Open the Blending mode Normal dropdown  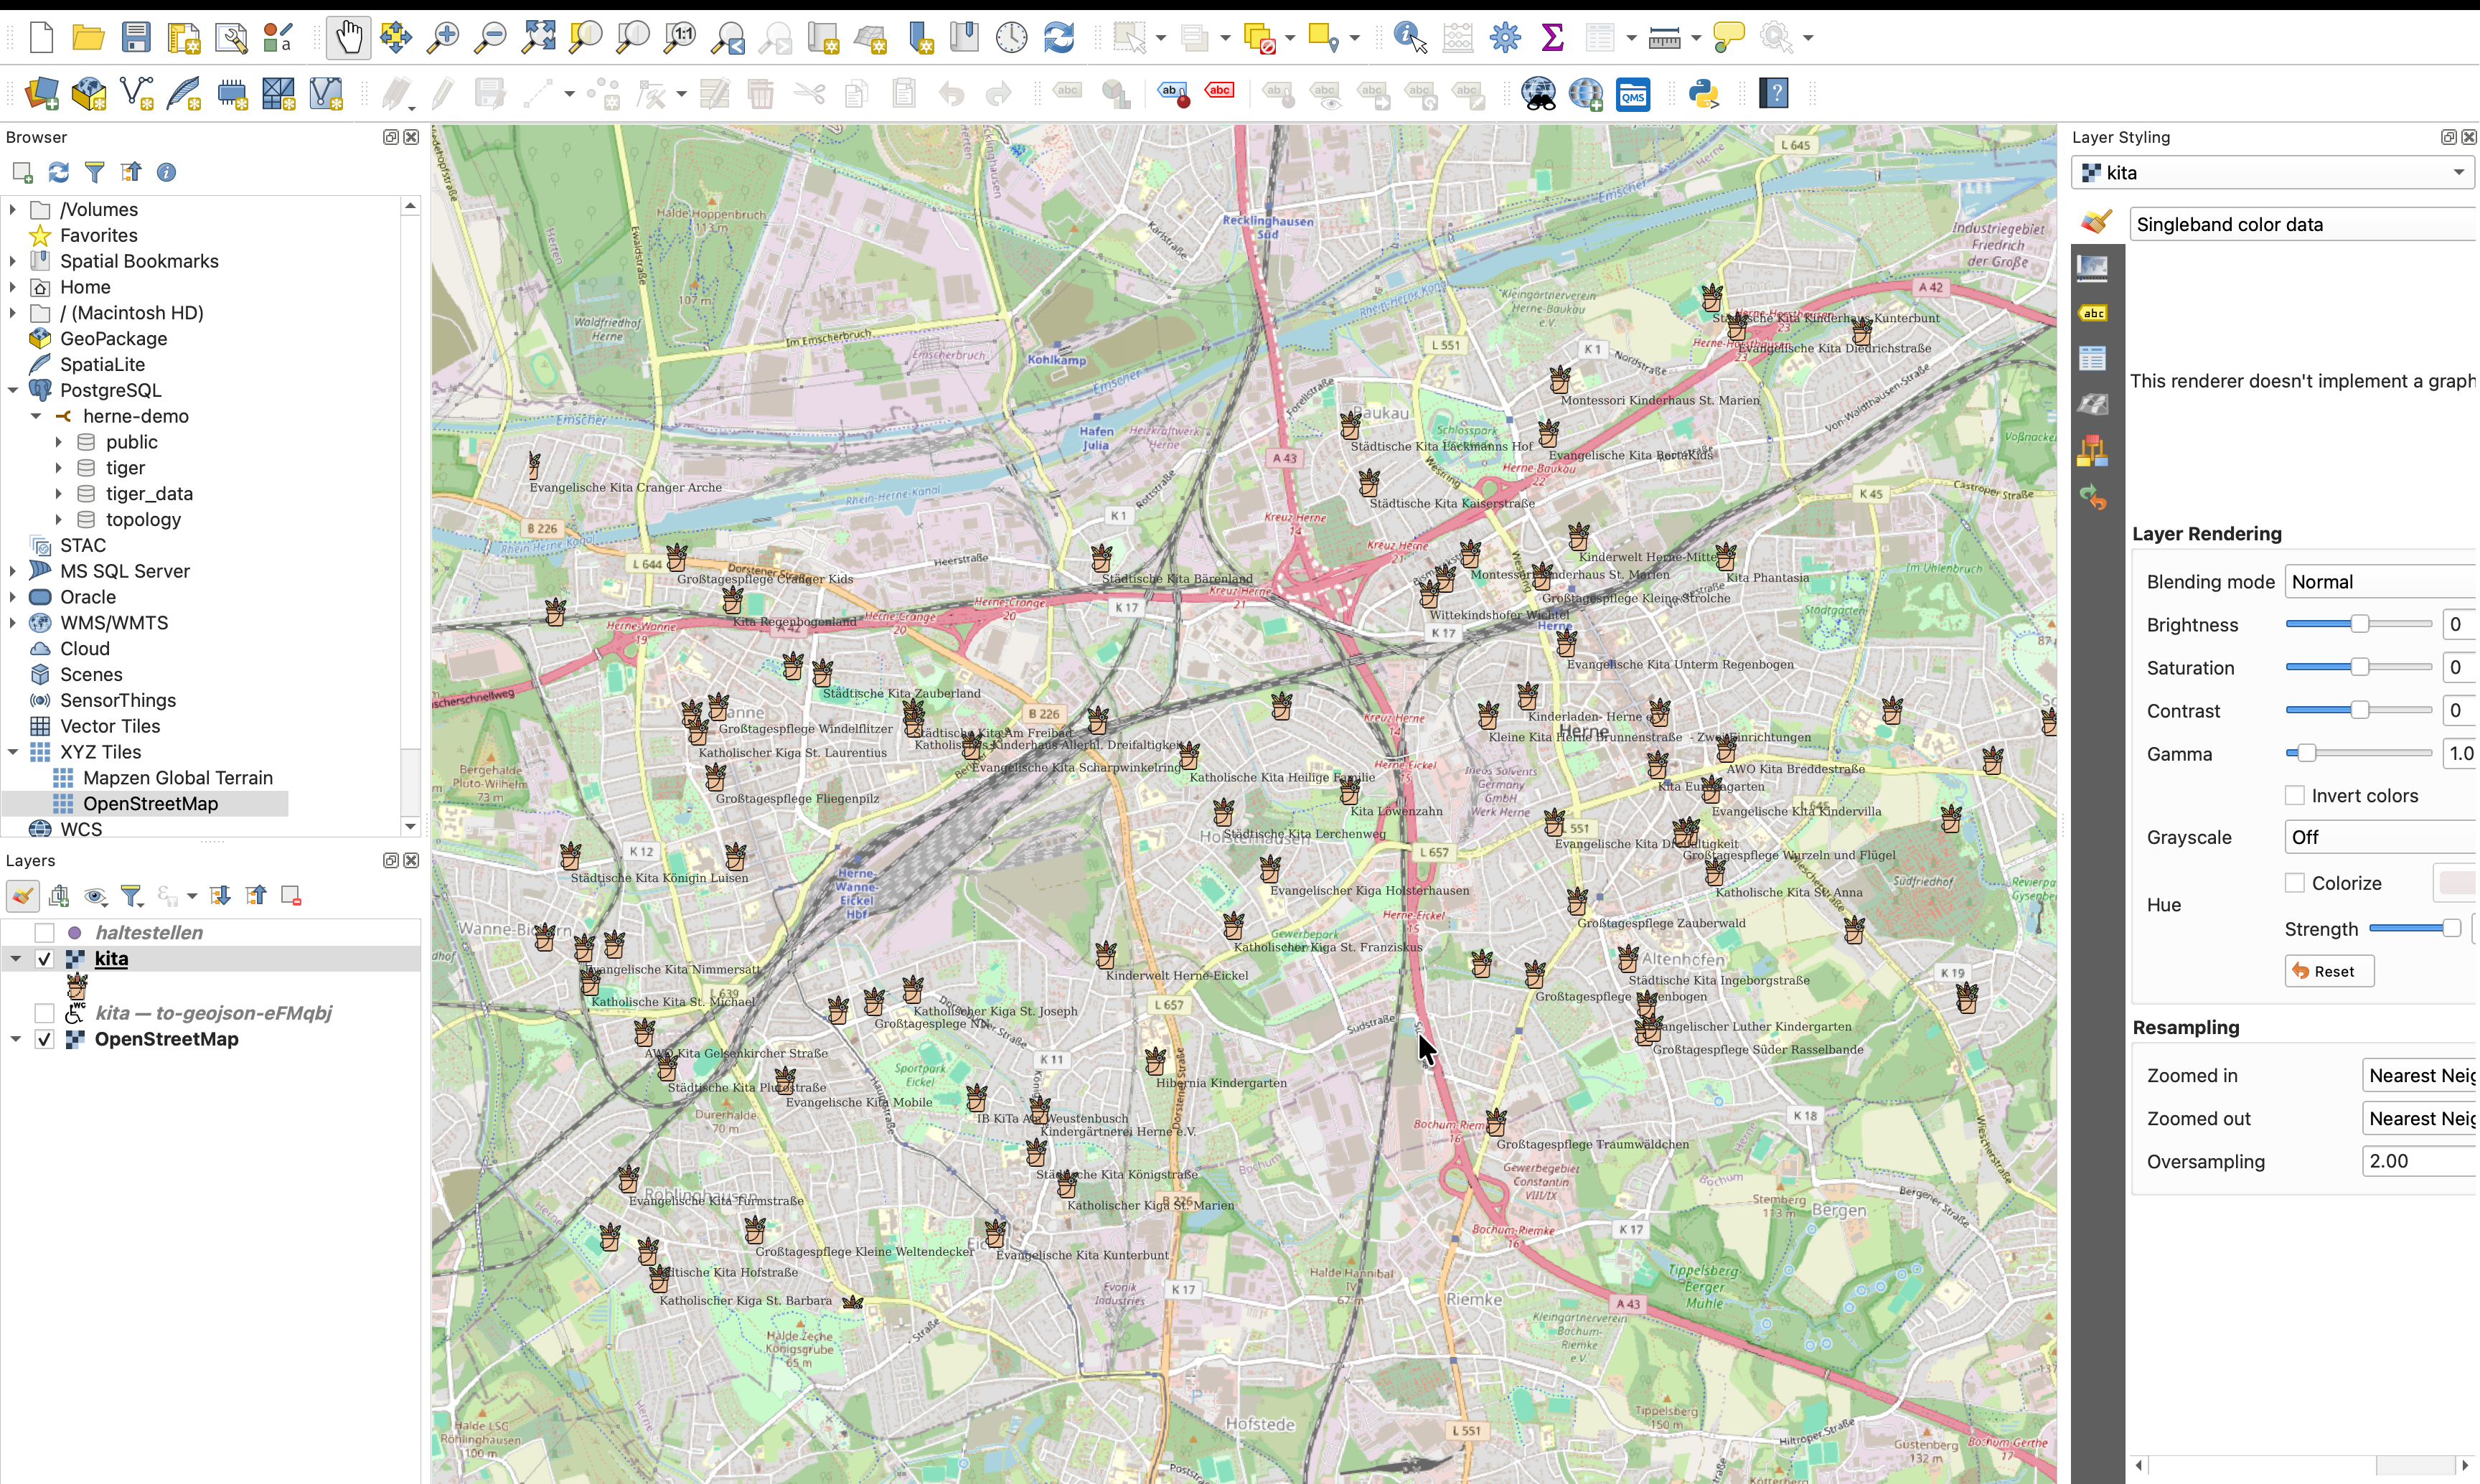point(2380,581)
